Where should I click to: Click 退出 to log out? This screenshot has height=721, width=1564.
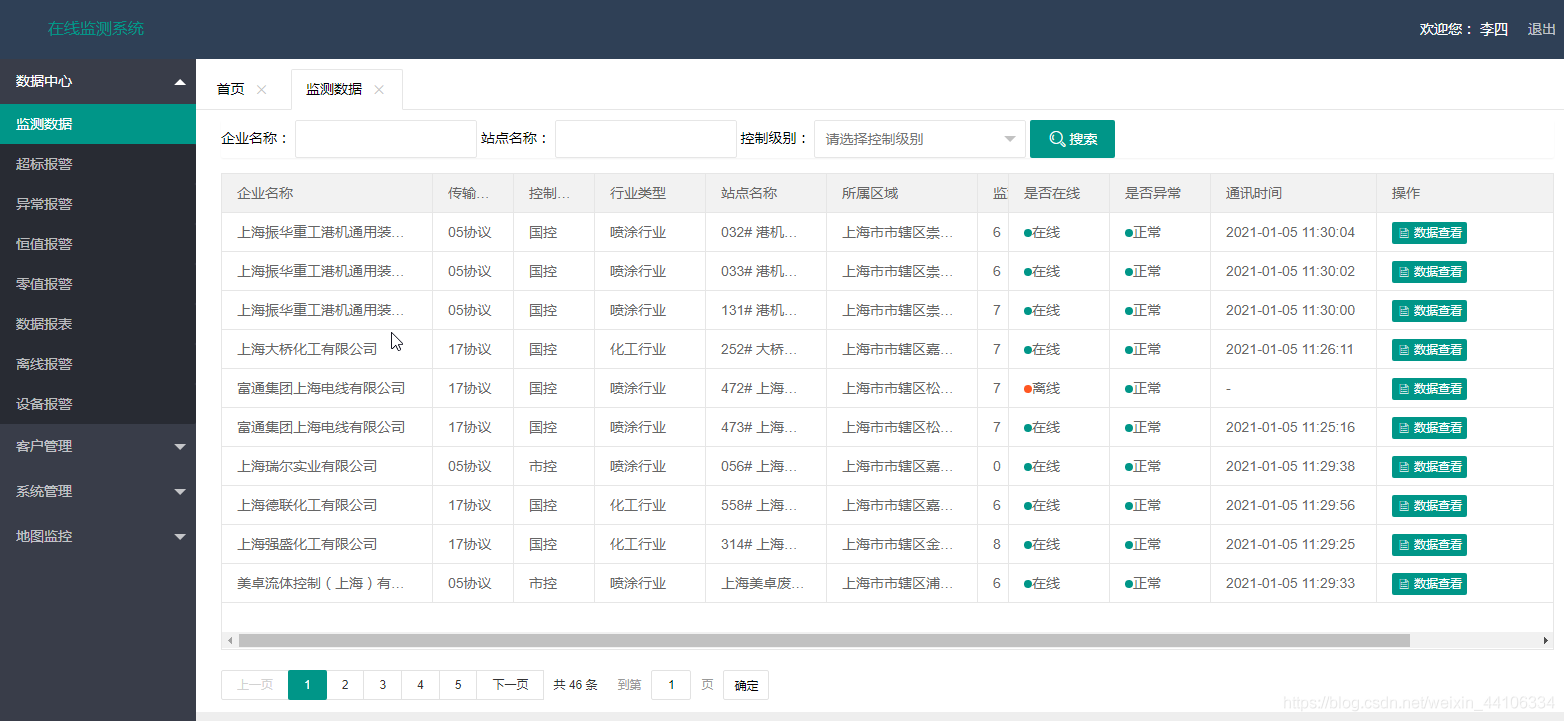(1542, 29)
